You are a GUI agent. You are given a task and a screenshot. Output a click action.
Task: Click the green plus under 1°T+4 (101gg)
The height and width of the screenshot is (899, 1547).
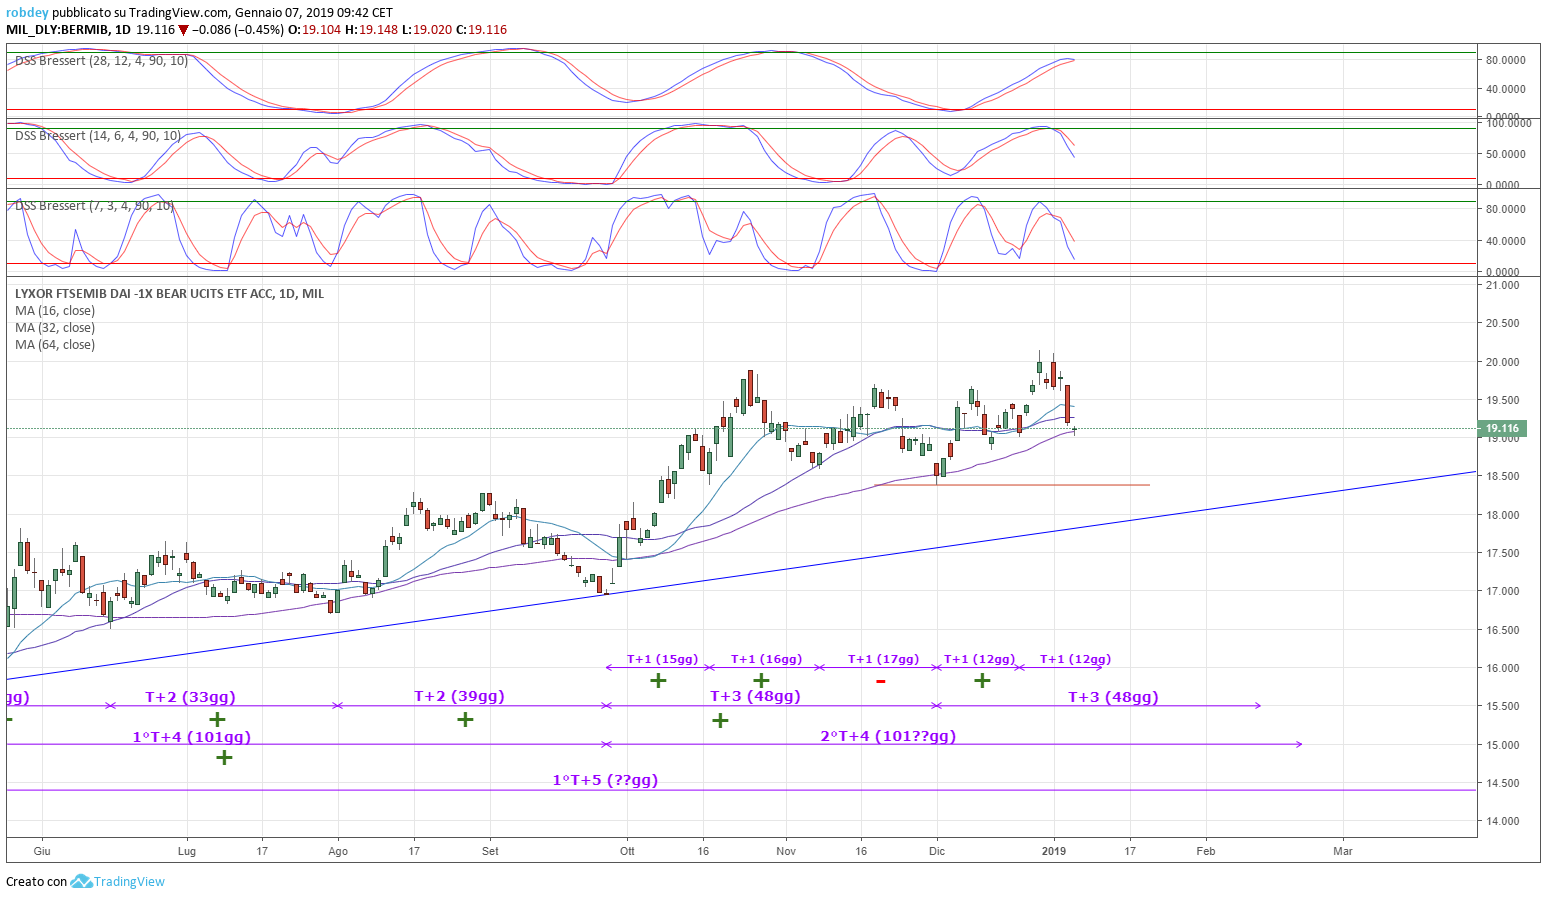tap(224, 758)
